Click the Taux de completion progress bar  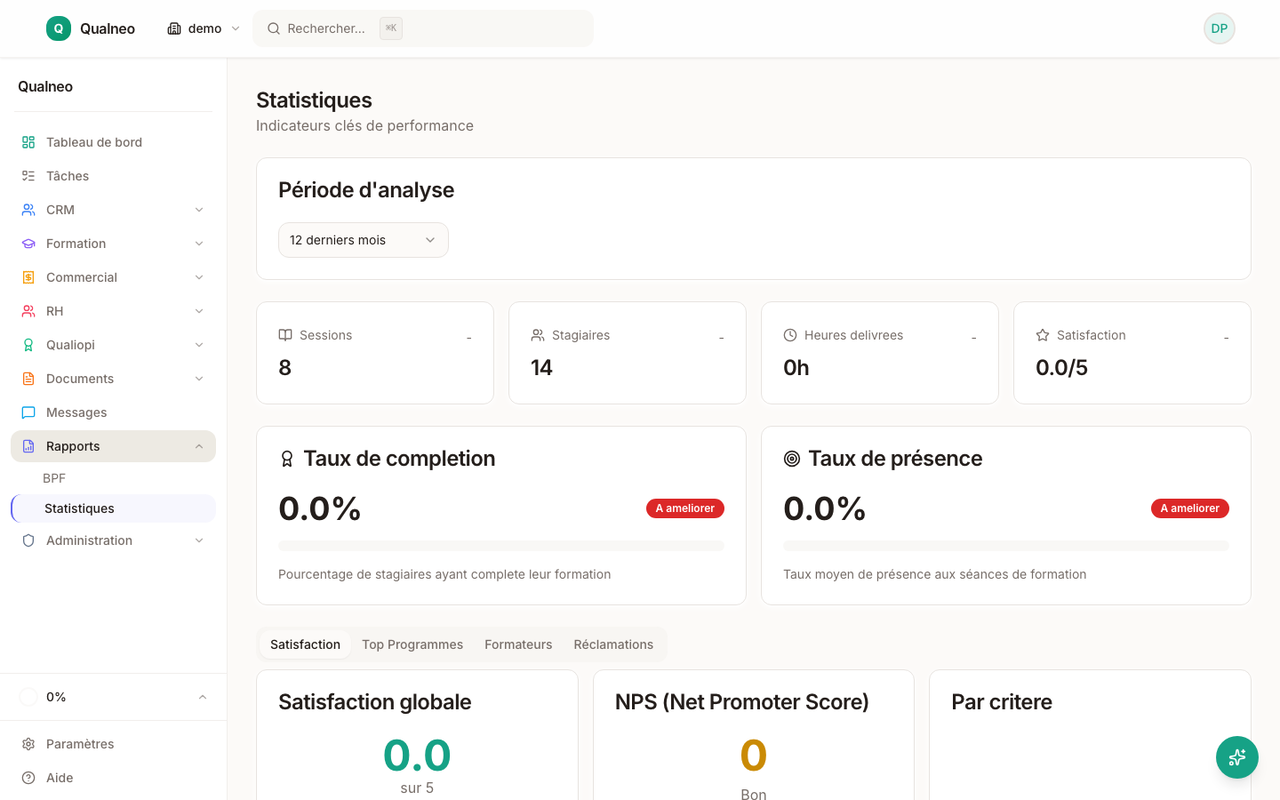501,546
